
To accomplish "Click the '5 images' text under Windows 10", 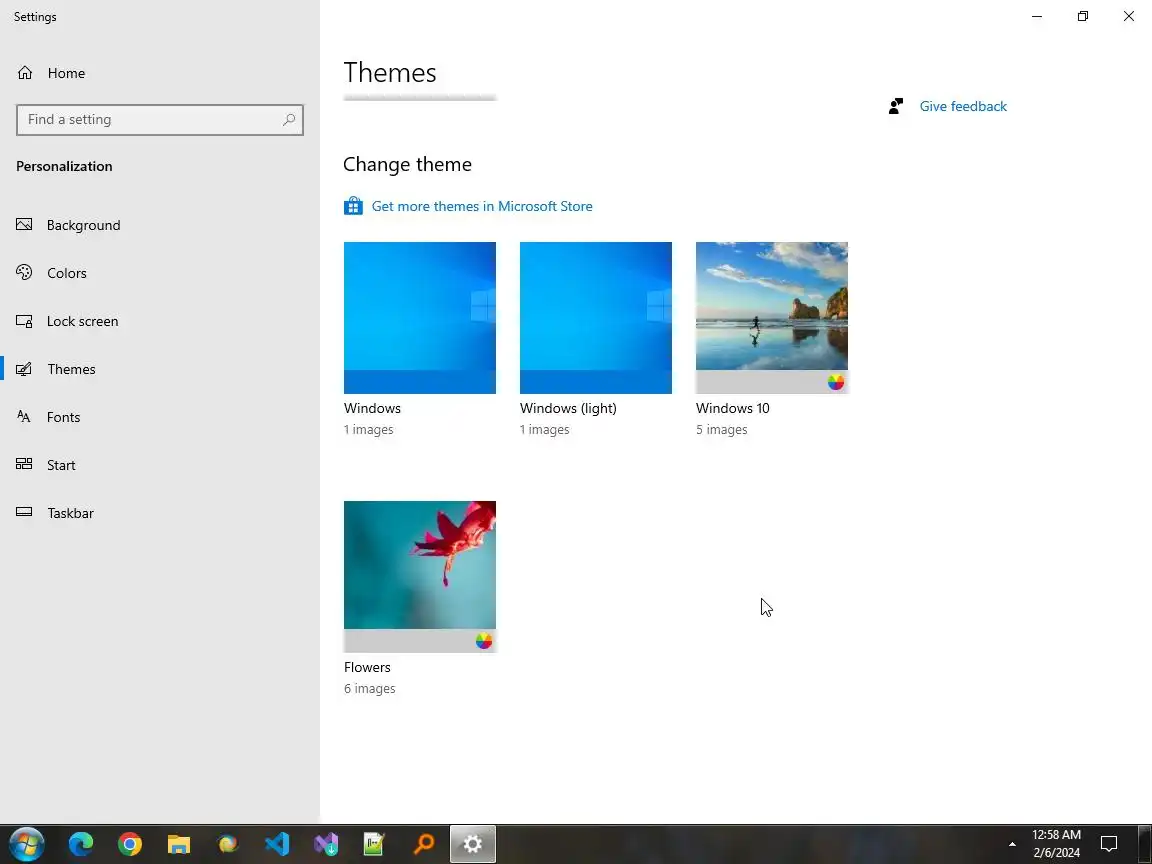I will coord(721,430).
